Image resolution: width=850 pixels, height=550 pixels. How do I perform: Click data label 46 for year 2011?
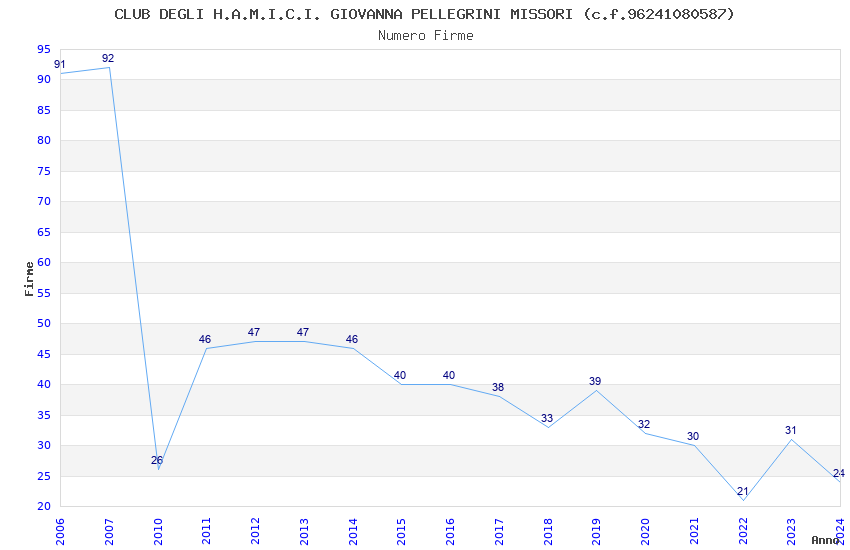[x=205, y=339]
